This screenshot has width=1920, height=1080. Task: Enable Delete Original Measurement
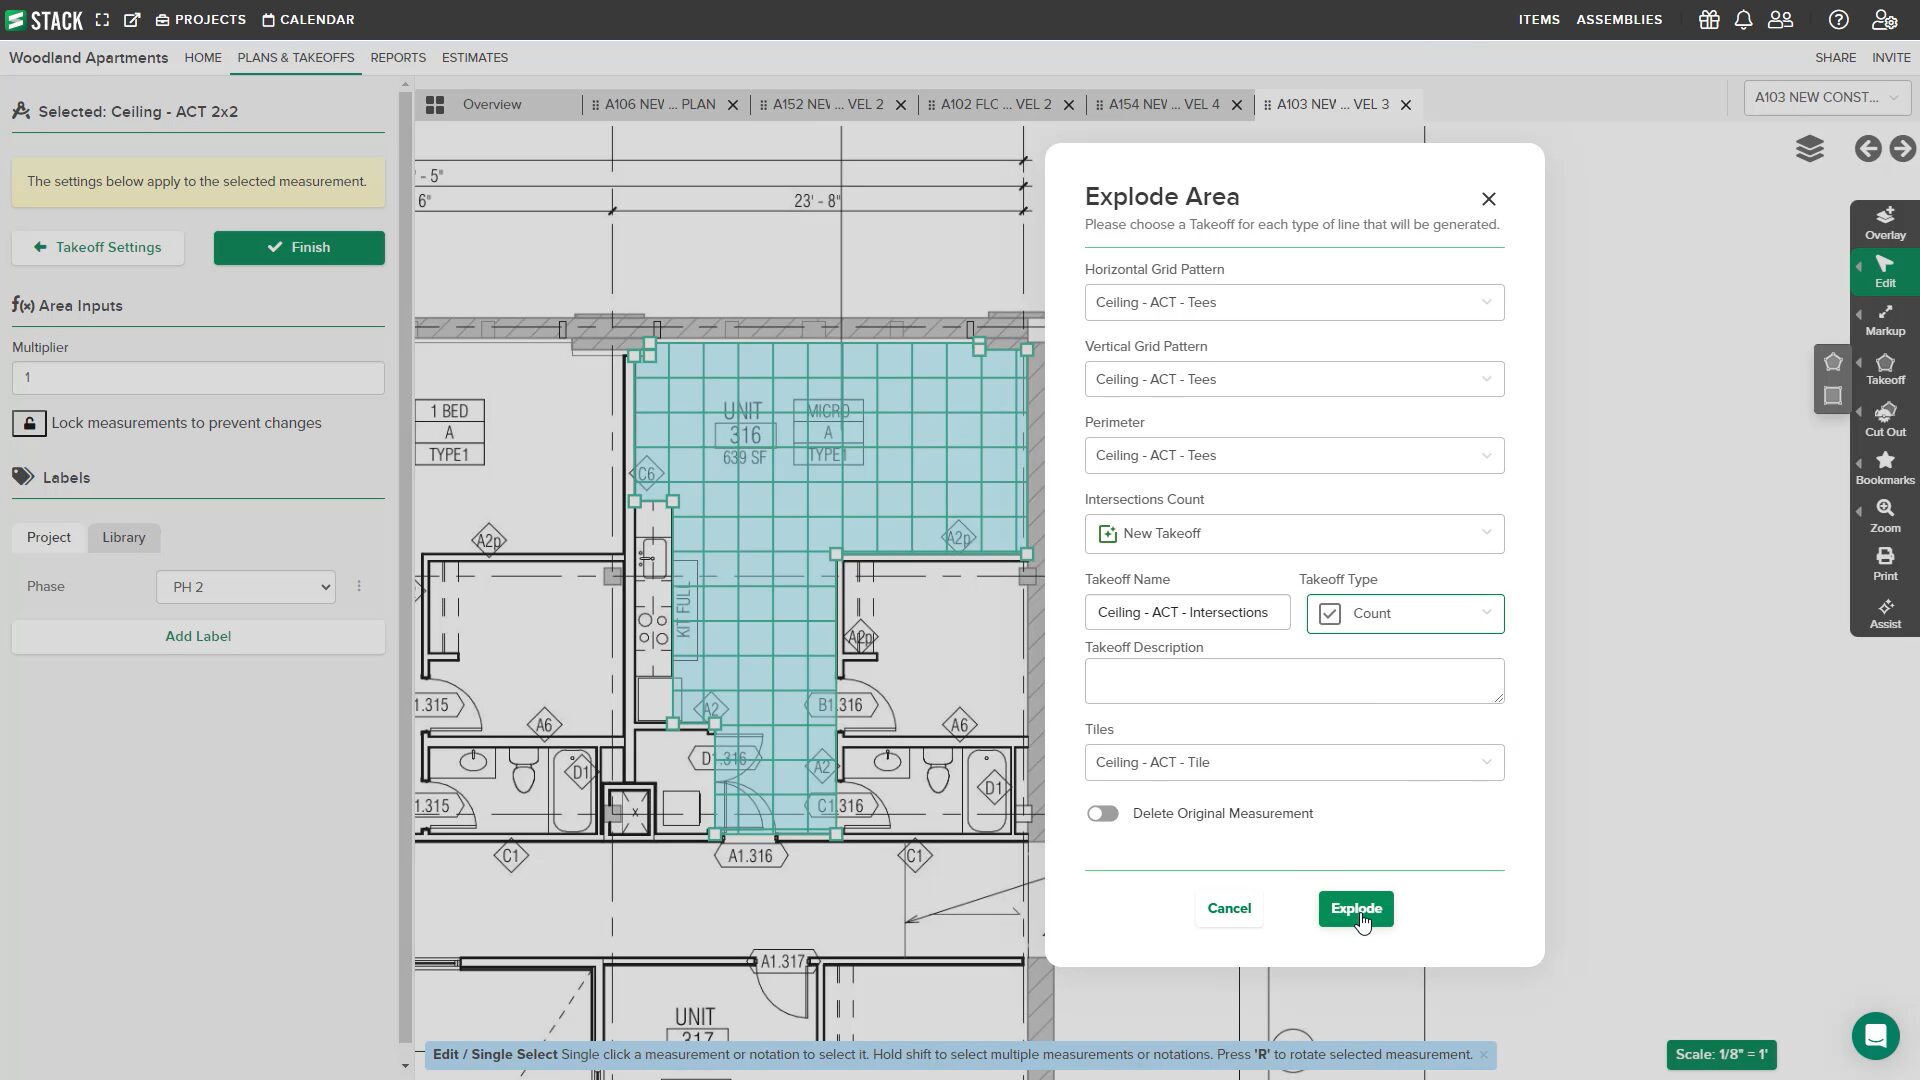(1102, 813)
